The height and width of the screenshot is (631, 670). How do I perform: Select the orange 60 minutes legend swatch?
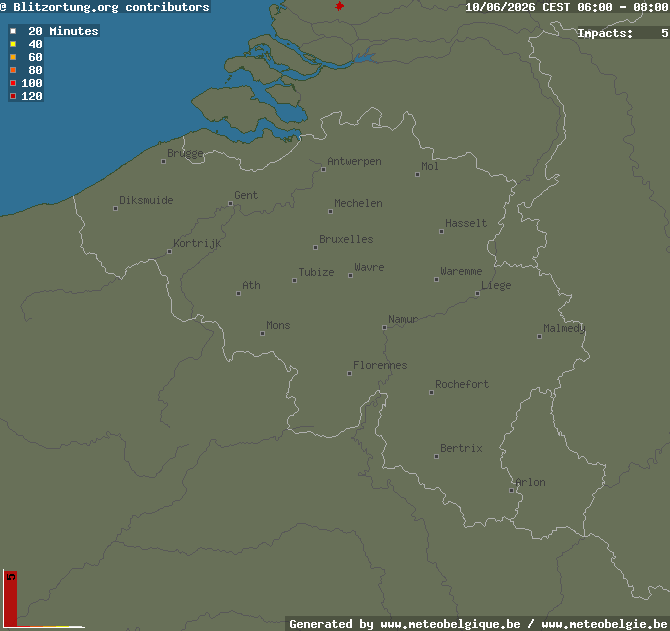(x=13, y=57)
